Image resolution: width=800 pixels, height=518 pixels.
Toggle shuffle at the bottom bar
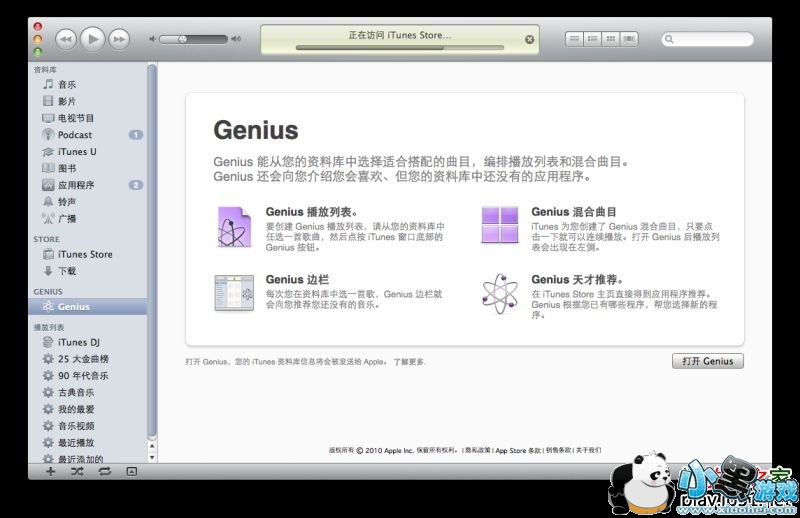77,472
